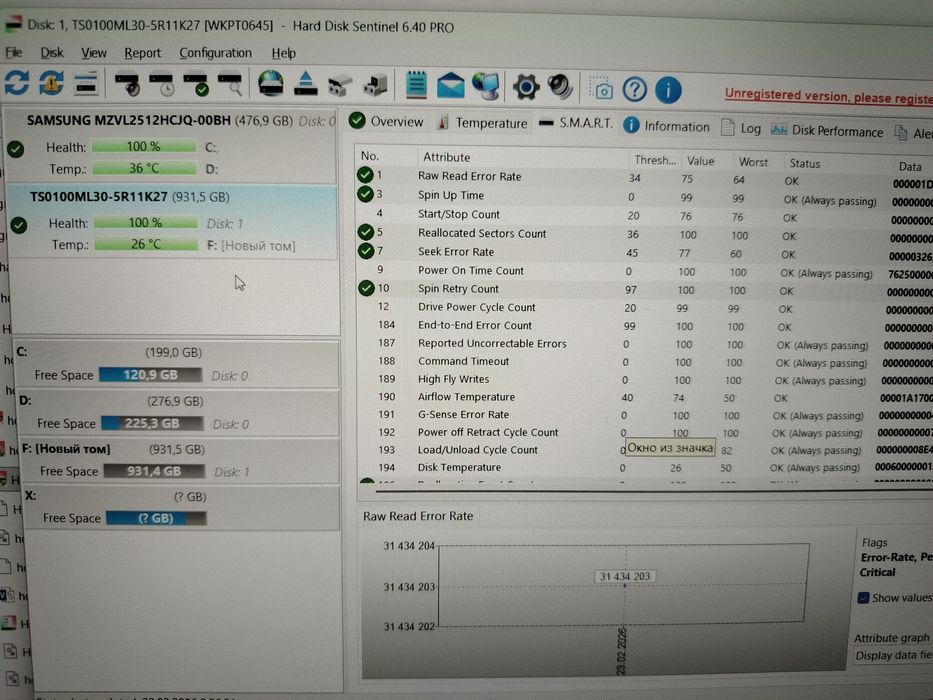The image size is (933, 700).
Task: Switch to the S.M.A.R.T. tab
Action: click(575, 124)
